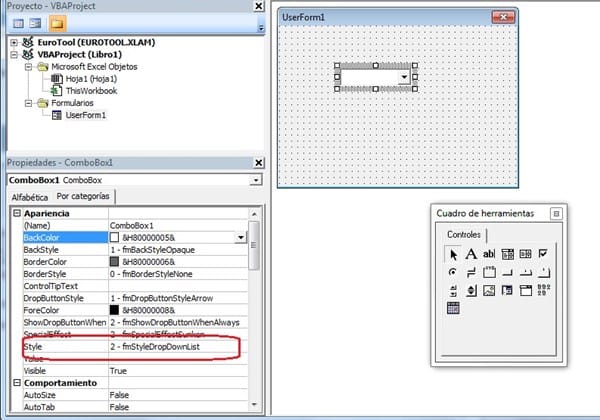The image size is (600, 420).
Task: Select the window-shaped control after RefEdit
Action: click(525, 290)
